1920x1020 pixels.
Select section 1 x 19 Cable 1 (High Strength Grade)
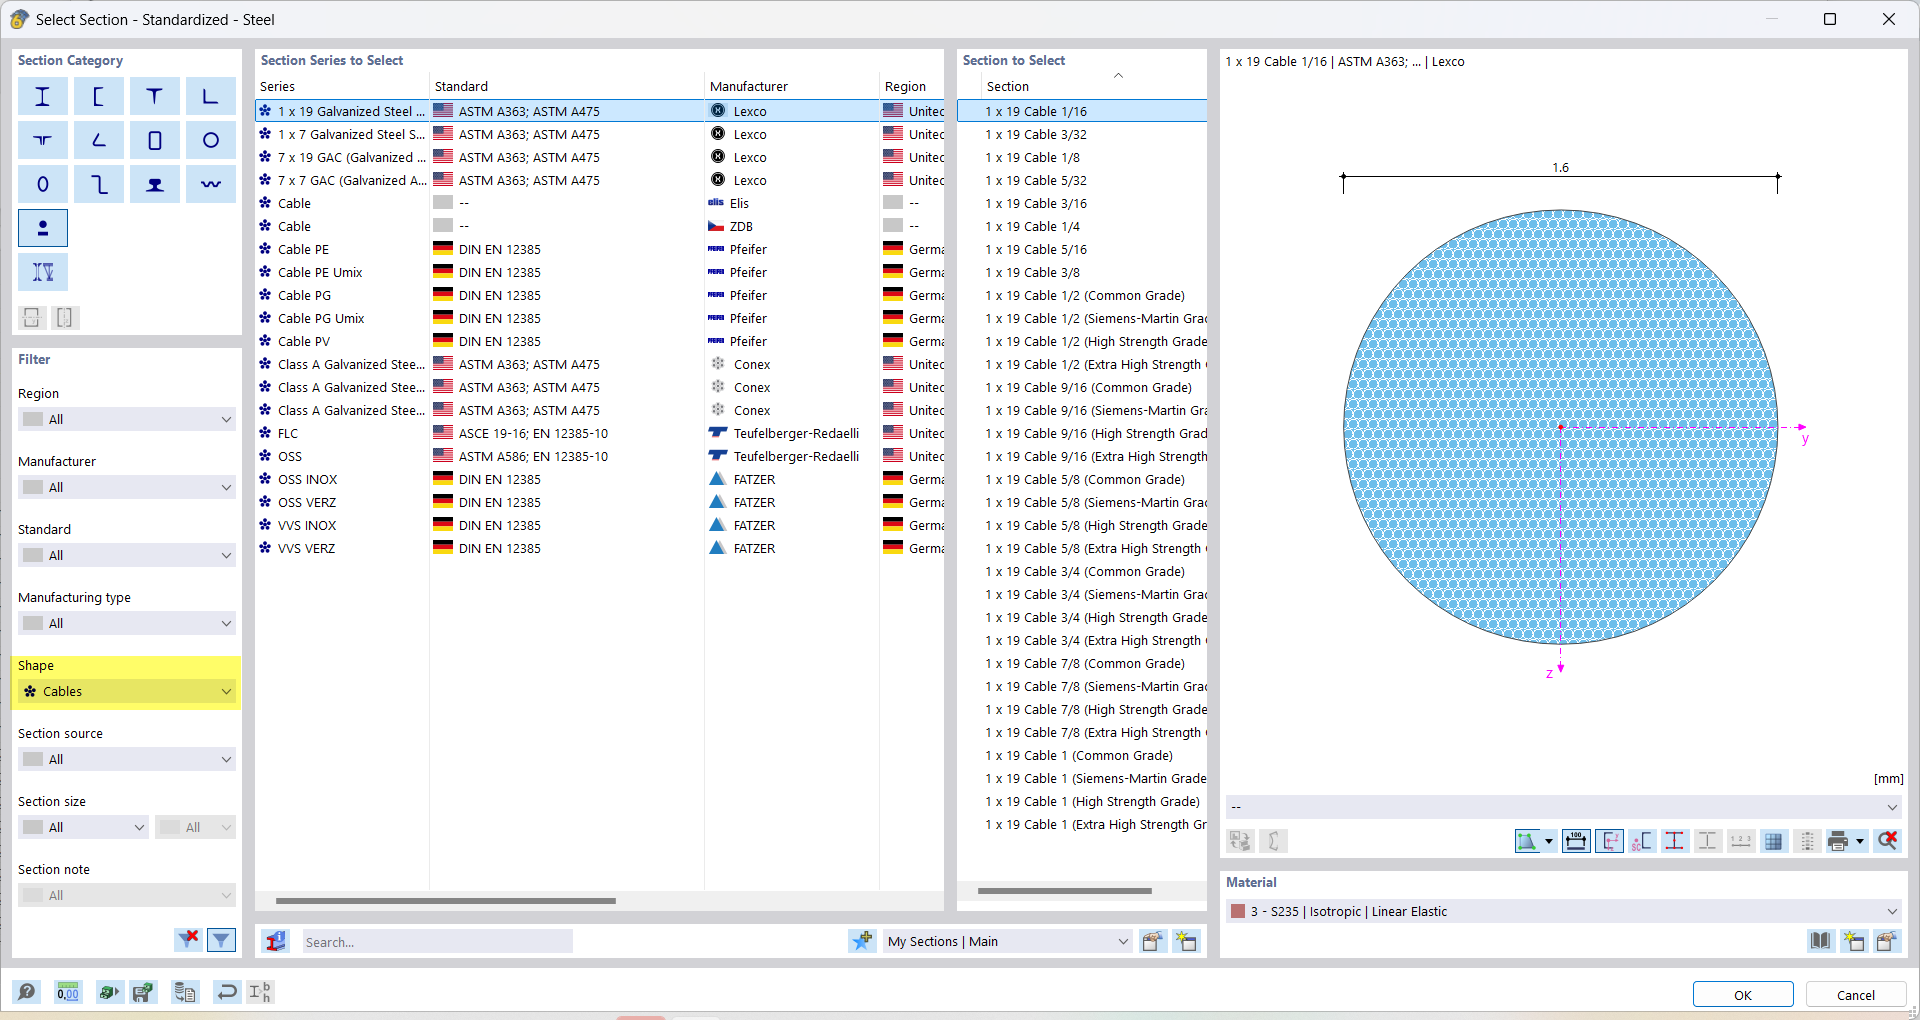(x=1082, y=802)
